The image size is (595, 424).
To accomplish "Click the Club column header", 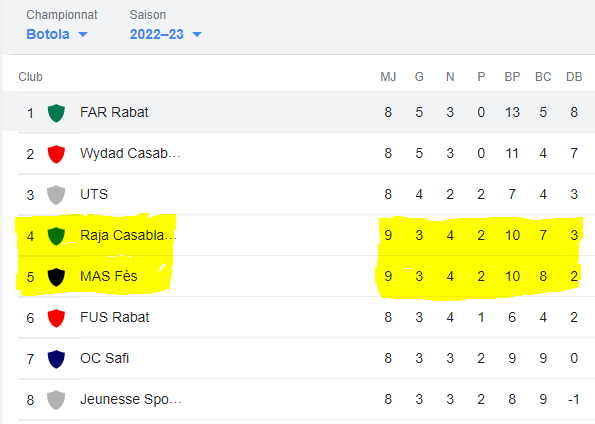I will point(30,77).
